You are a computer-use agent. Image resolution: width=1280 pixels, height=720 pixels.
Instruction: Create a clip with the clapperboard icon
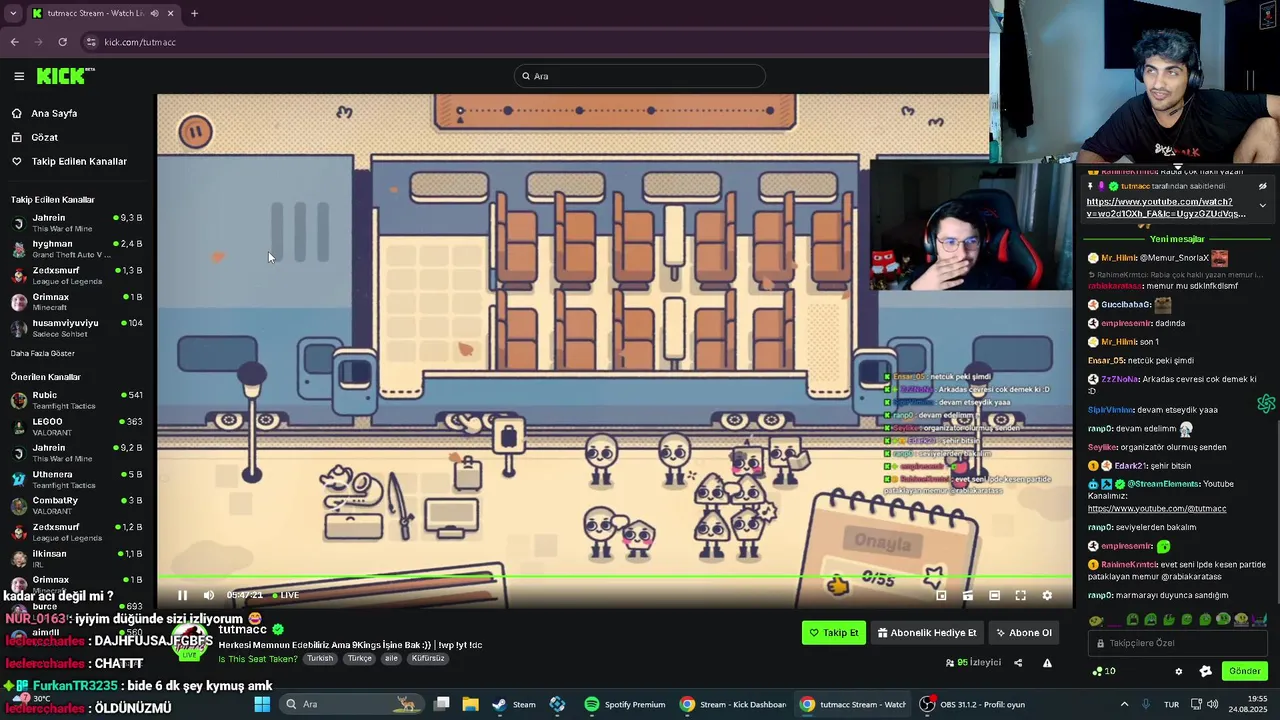(968, 595)
